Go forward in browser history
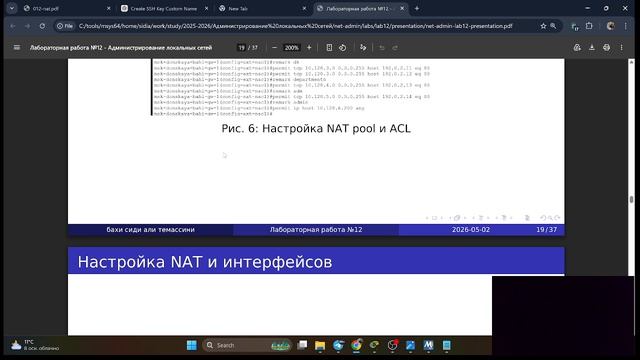Image resolution: width=640 pixels, height=360 pixels. pos(27,26)
